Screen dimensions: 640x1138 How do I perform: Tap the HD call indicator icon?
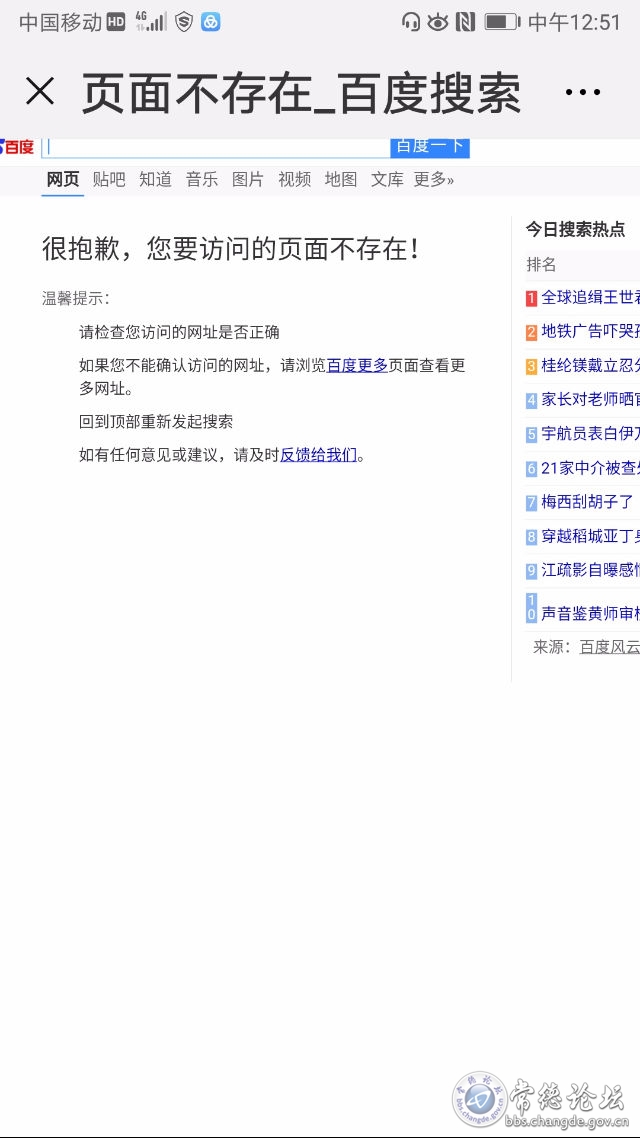pyautogui.click(x=116, y=22)
